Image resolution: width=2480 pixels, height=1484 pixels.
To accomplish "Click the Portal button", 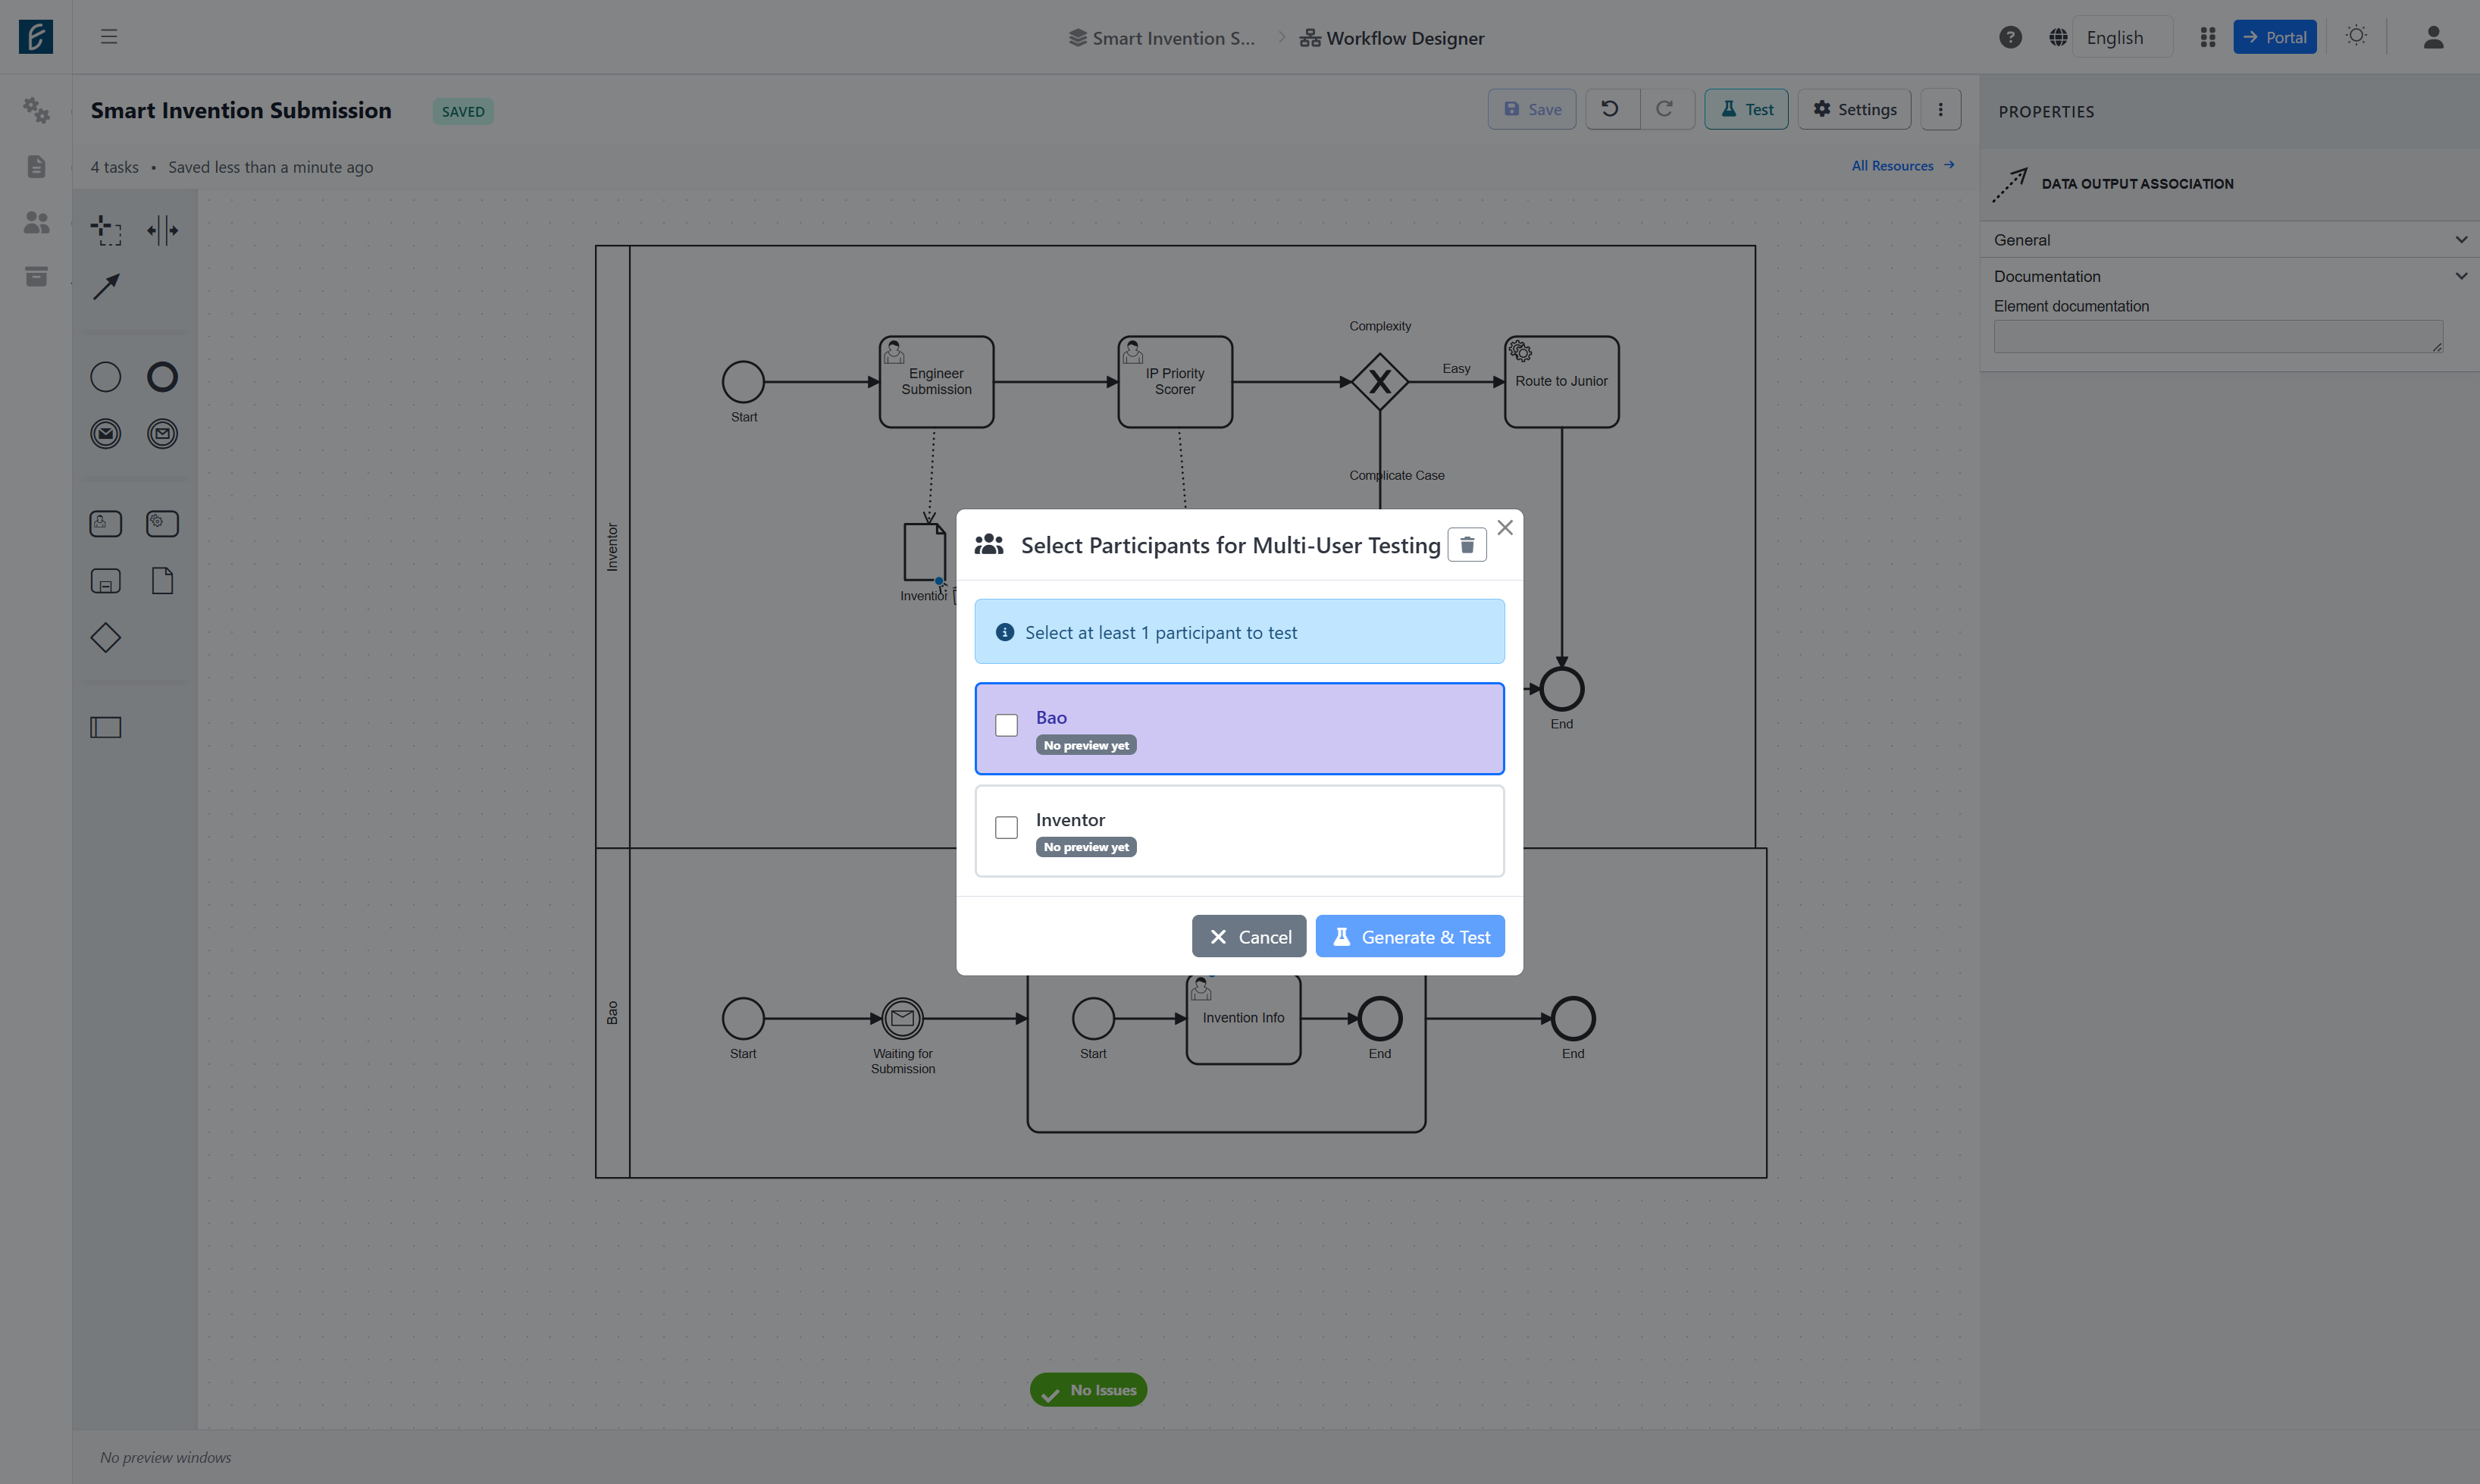I will pos(2275,37).
